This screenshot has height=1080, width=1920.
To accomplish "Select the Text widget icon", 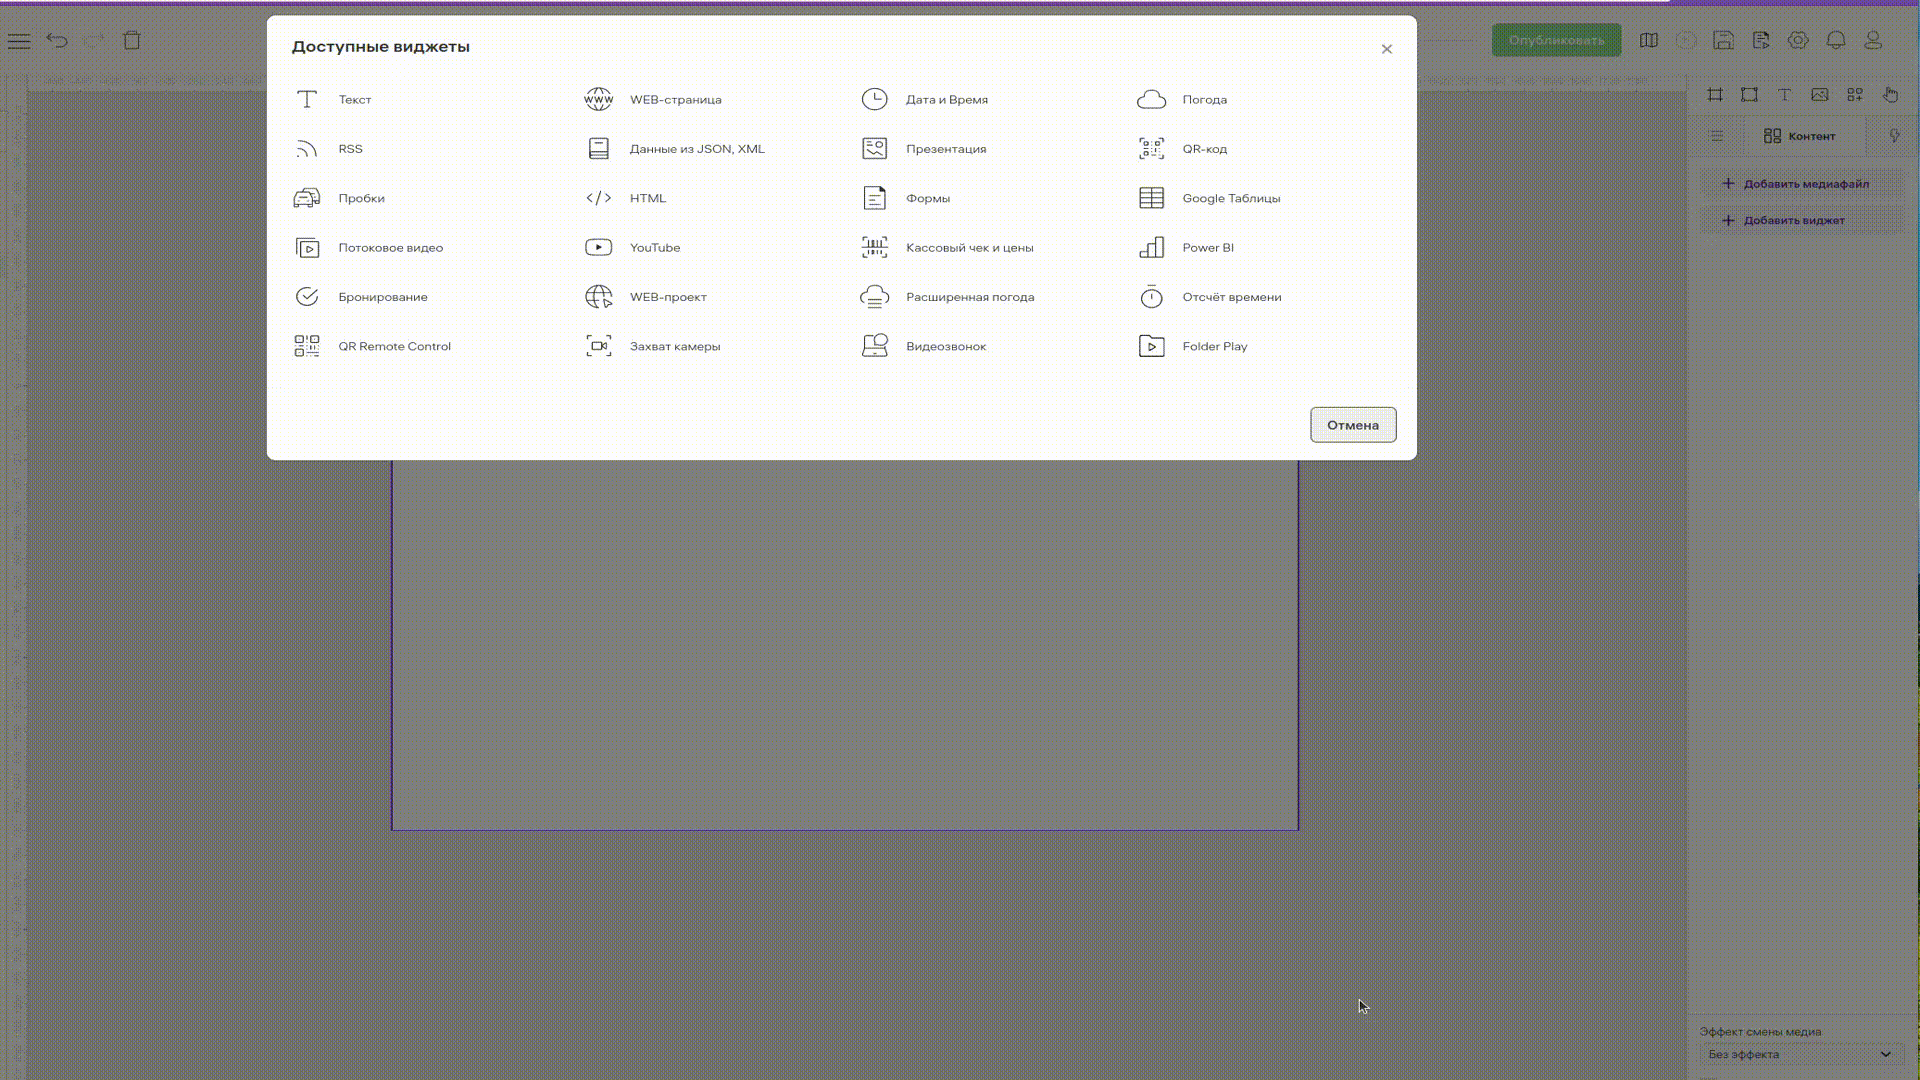I will tap(307, 99).
